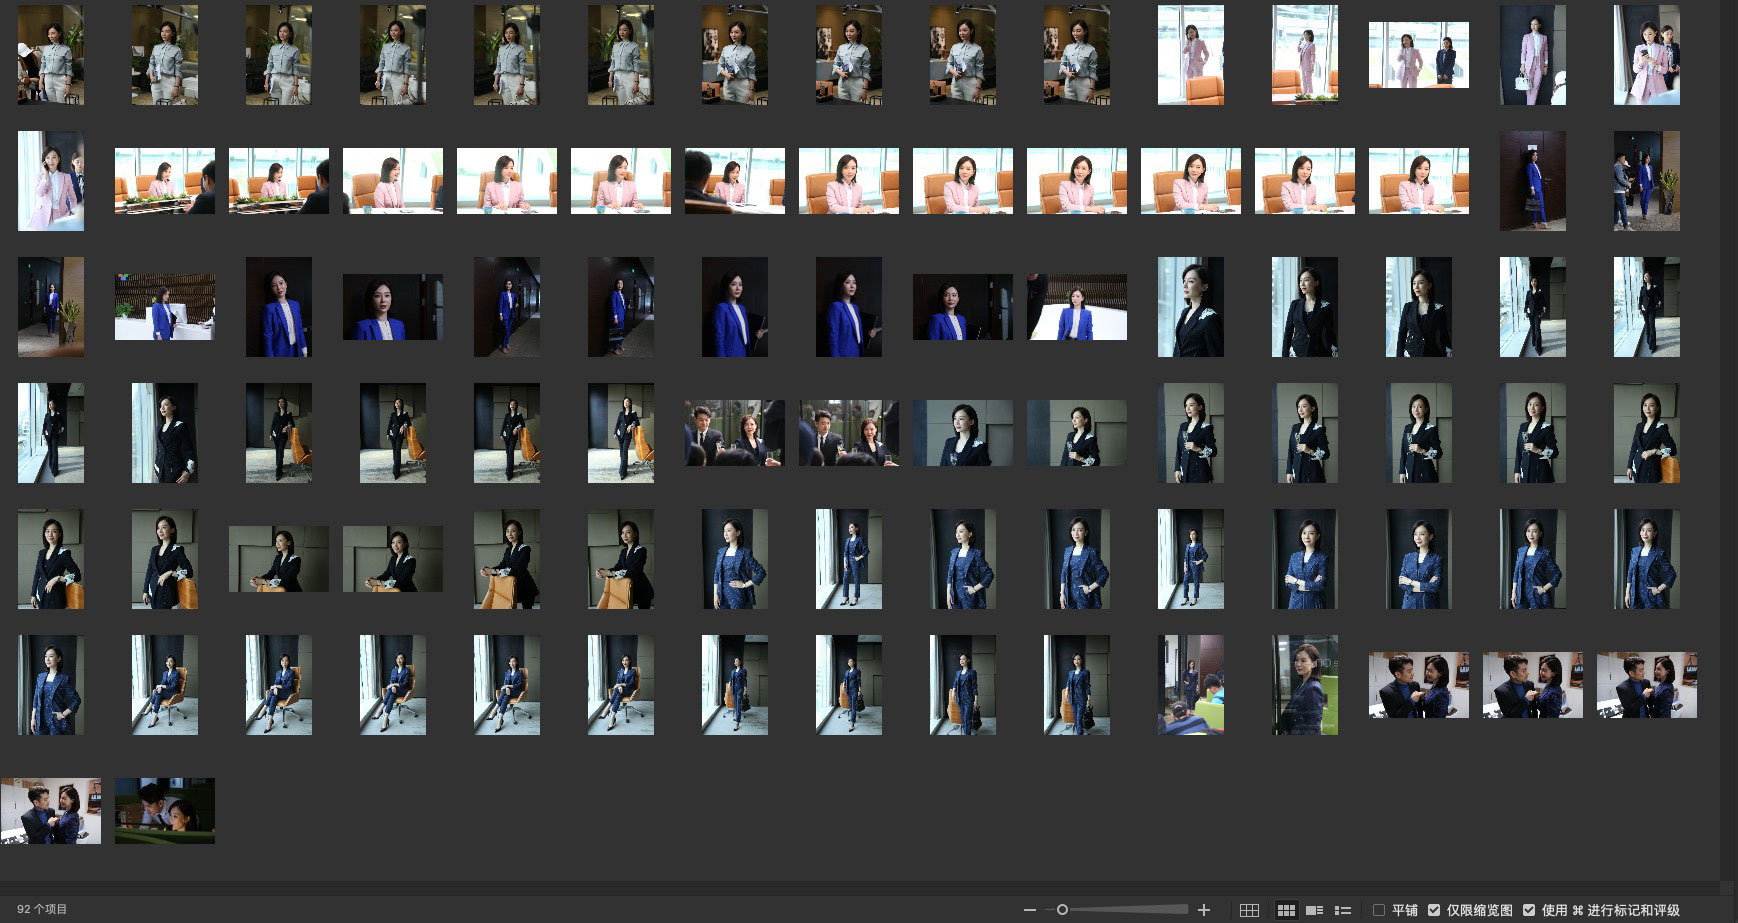1738x923 pixels.
Task: Select the portrait with bright green background
Action: [1305, 685]
